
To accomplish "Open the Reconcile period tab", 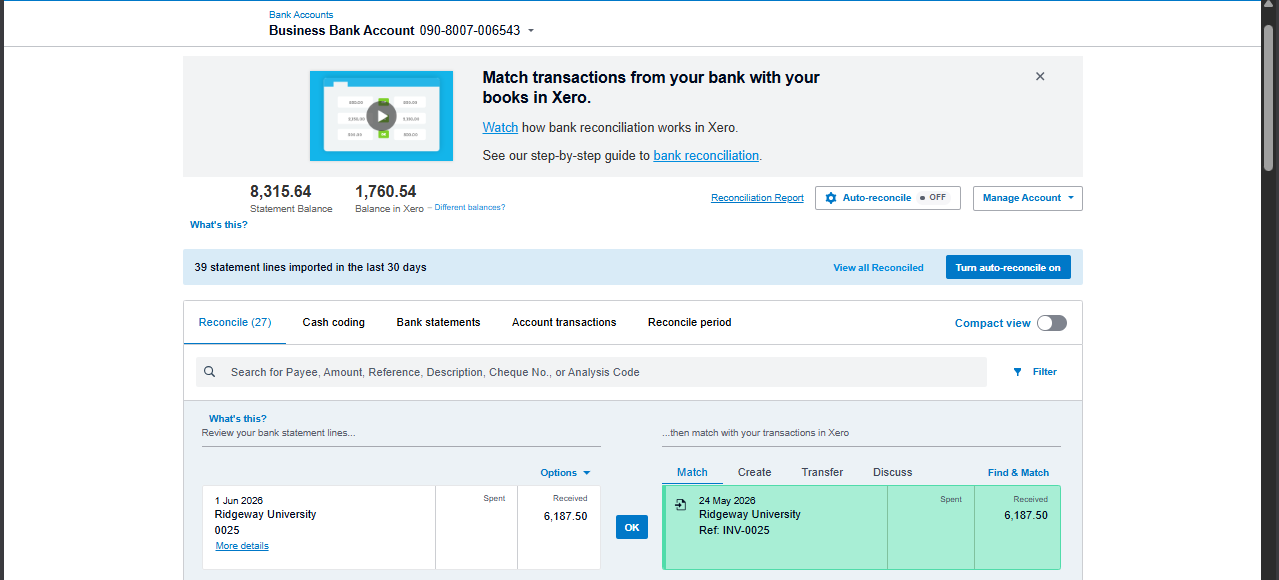I will tap(690, 322).
